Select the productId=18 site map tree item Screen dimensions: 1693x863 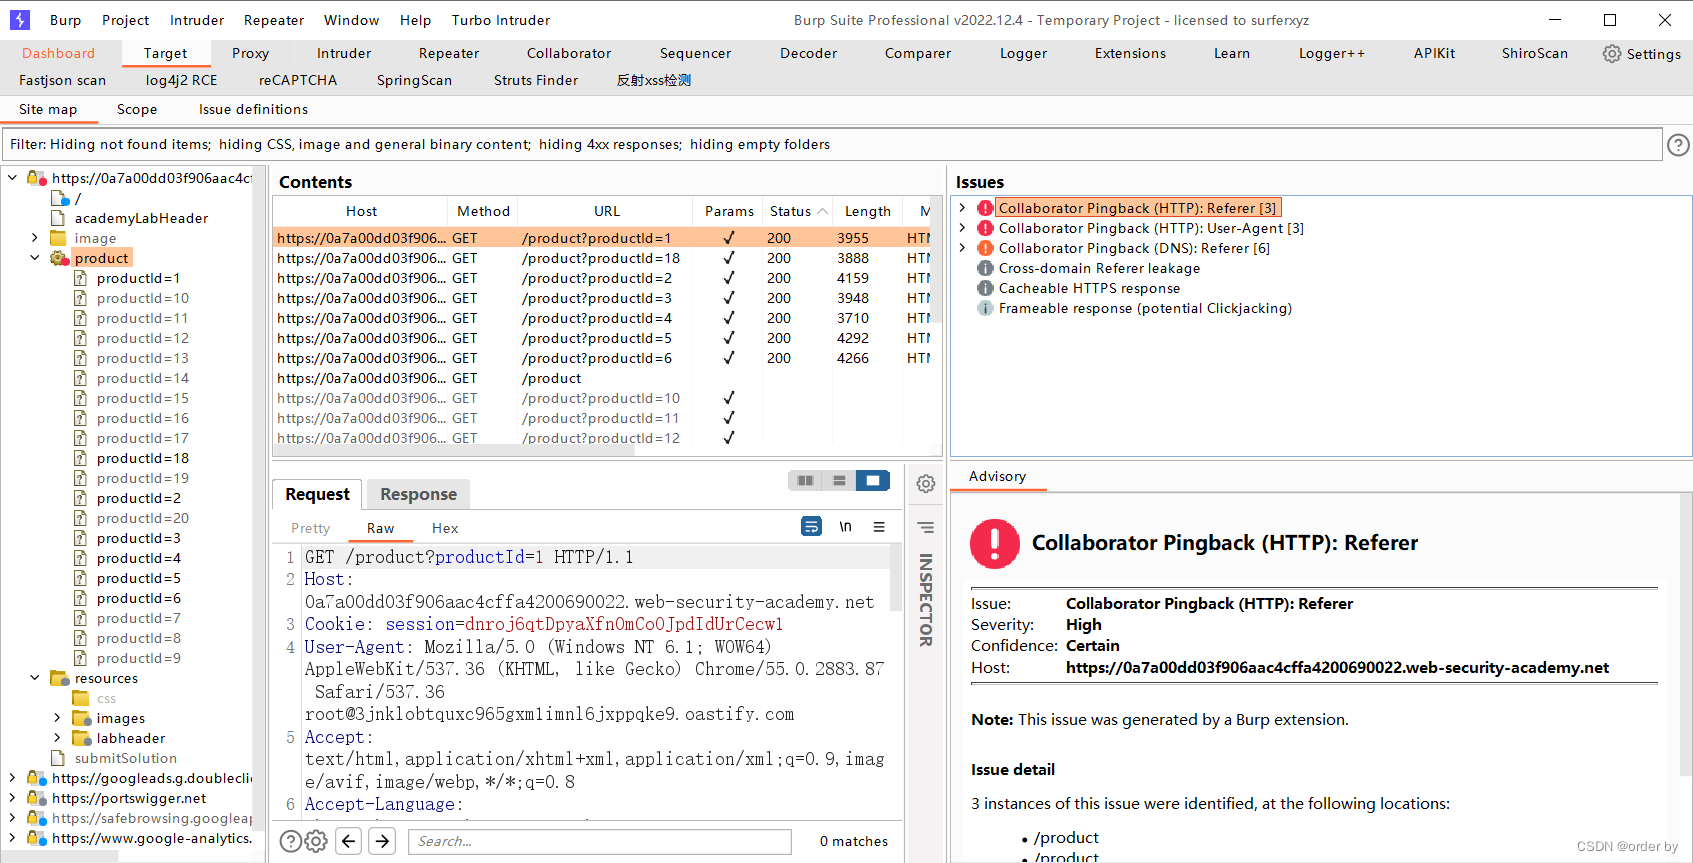click(x=143, y=458)
